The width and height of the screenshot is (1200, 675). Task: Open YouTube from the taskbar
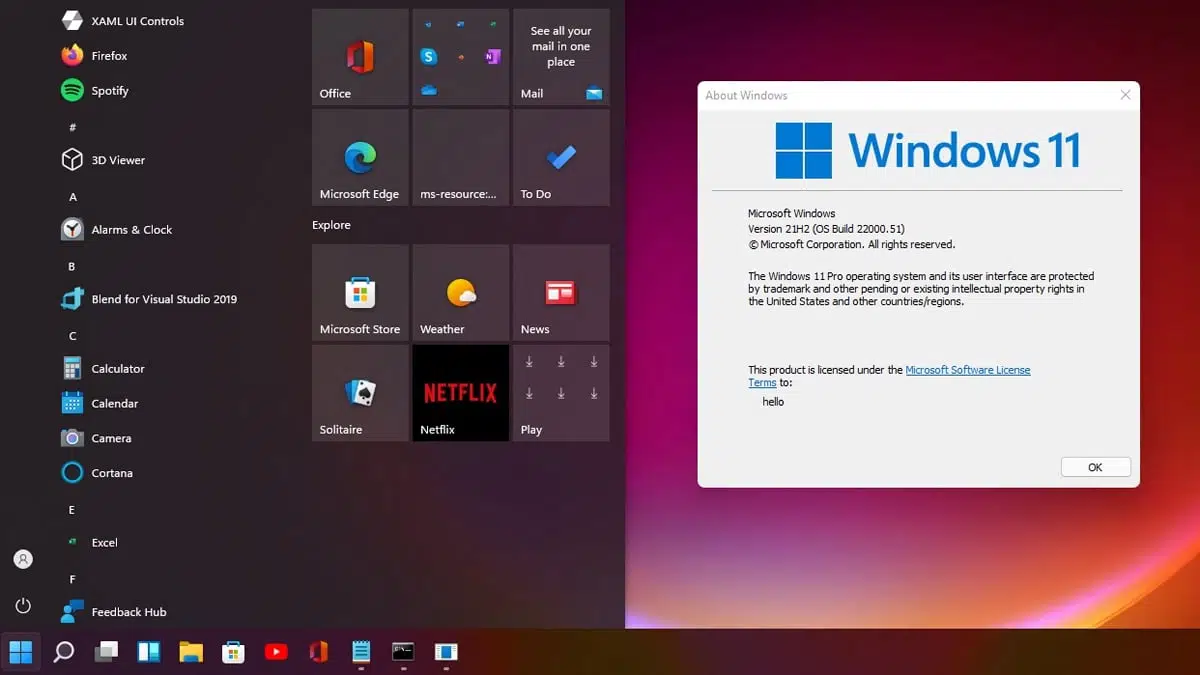click(277, 652)
